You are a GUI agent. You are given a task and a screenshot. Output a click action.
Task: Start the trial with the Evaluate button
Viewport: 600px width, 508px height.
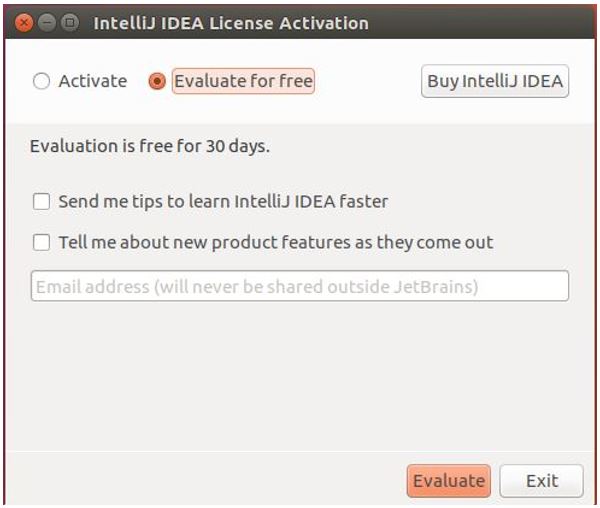click(x=449, y=481)
